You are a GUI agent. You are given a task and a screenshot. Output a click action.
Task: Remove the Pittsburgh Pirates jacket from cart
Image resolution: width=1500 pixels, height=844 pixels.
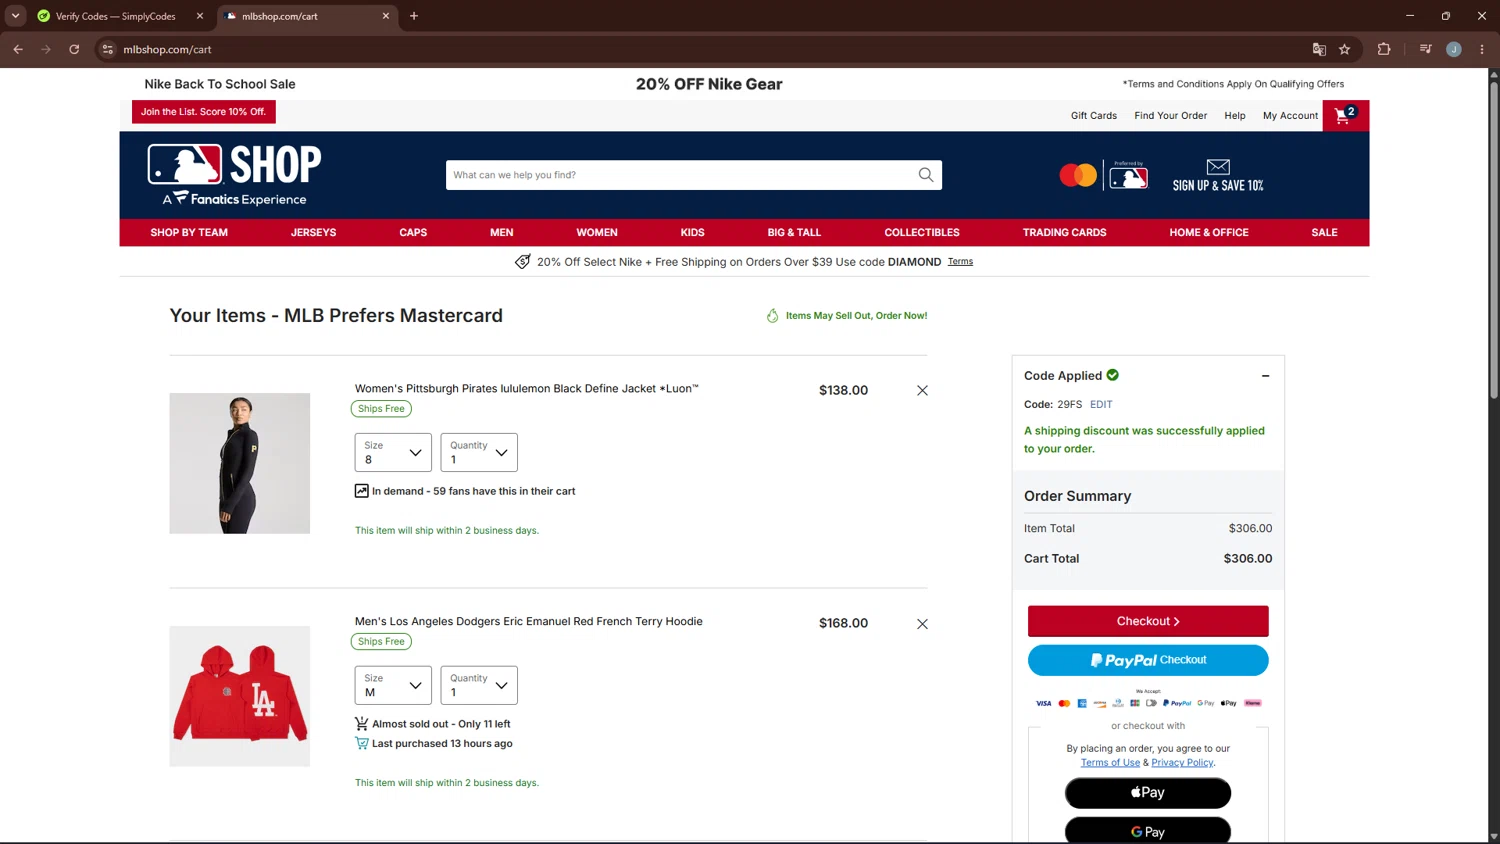tap(922, 391)
